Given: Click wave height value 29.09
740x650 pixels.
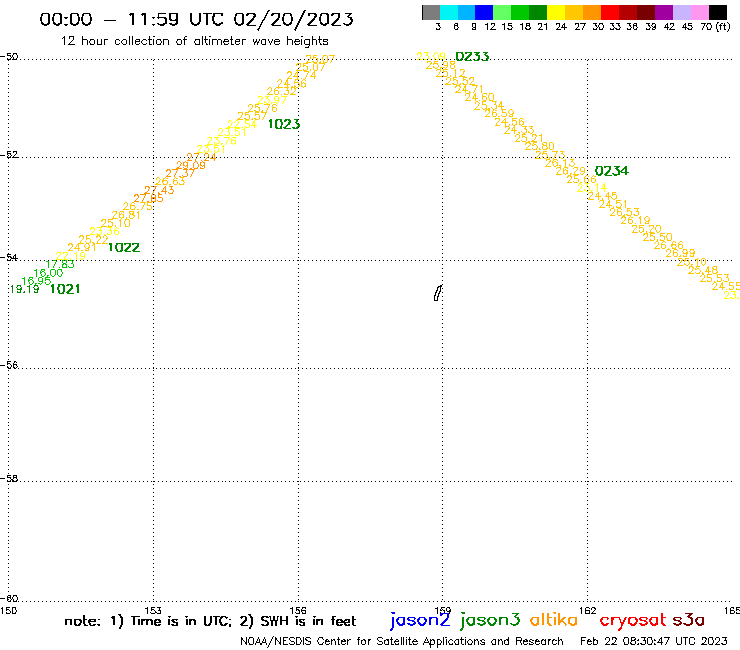Looking at the screenshot, I should [x=191, y=165].
